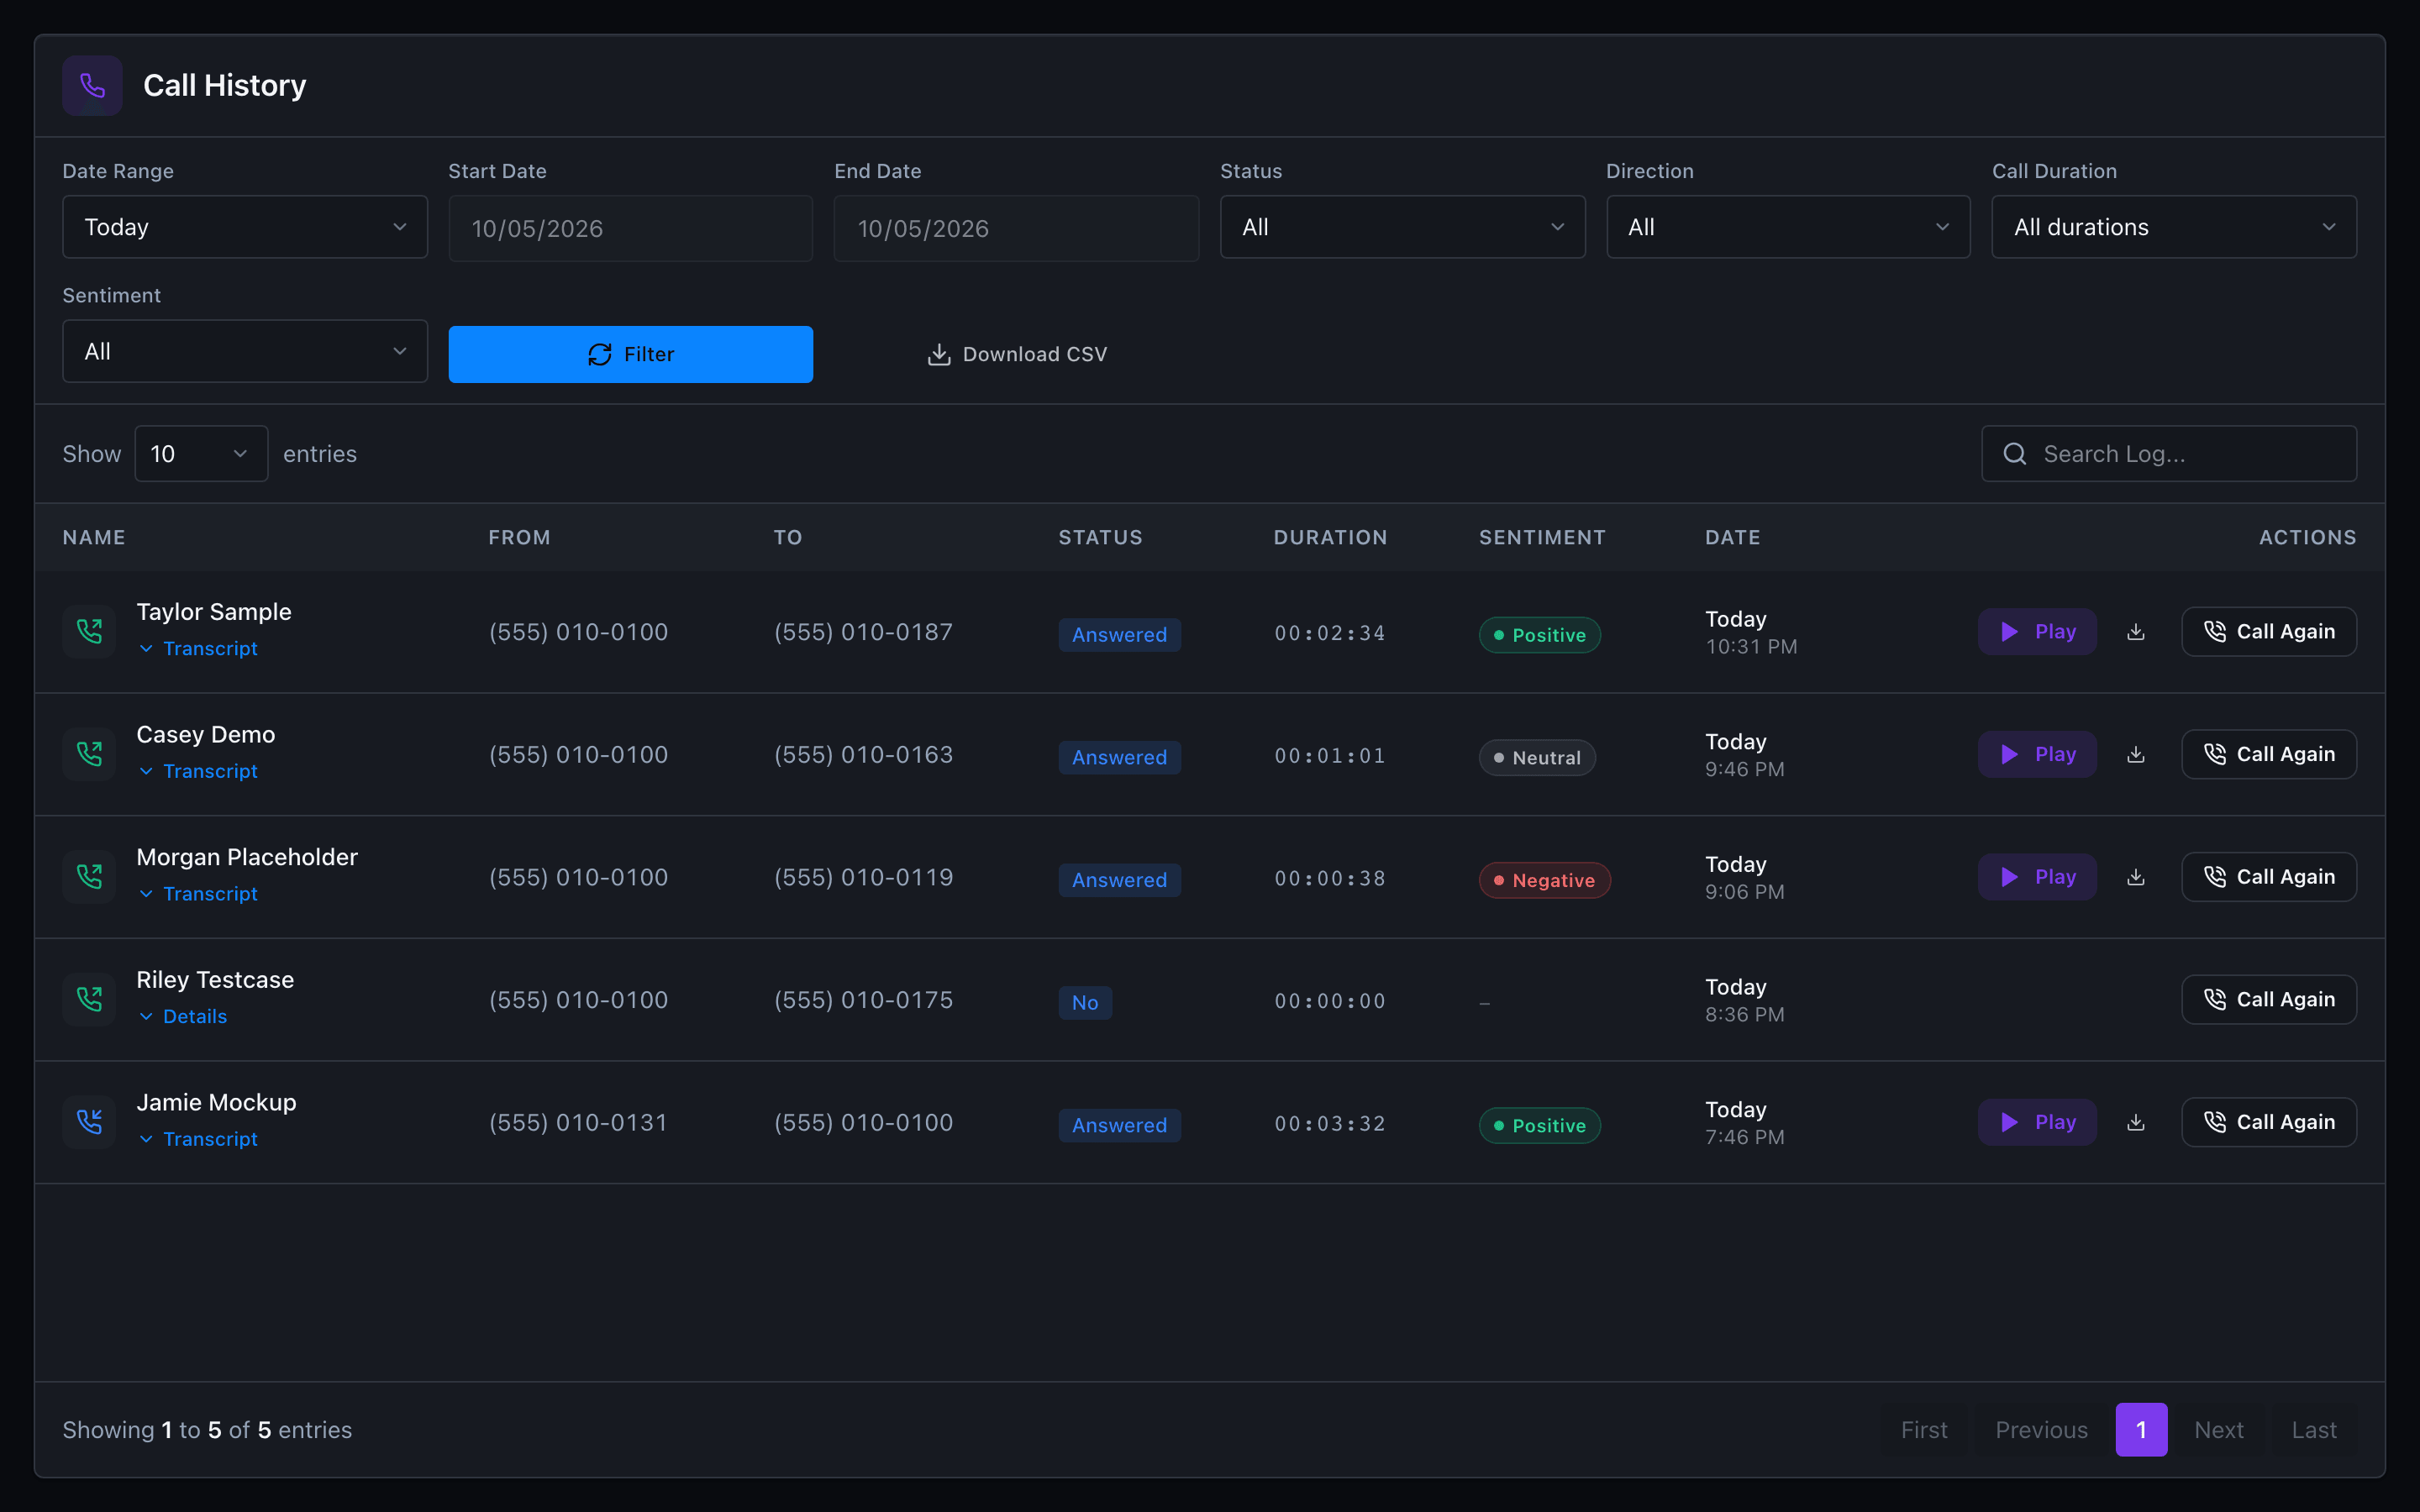
Task: Click outgoing call icon beside Casey Demo
Action: click(x=89, y=755)
